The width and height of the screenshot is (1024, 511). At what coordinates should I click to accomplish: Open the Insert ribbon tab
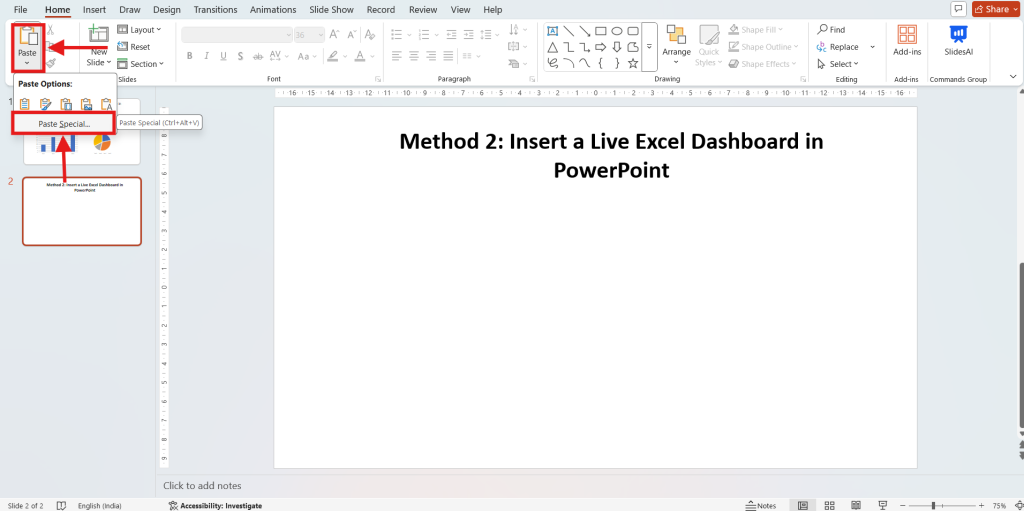coord(94,9)
